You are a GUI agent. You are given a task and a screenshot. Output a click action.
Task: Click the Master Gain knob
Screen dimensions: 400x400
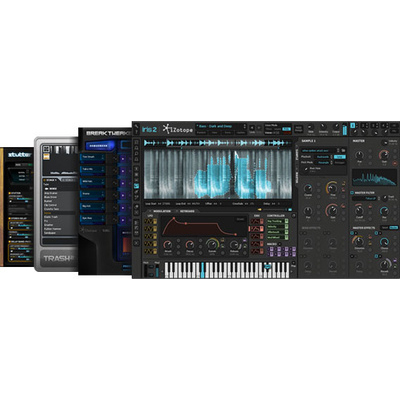(x=384, y=155)
